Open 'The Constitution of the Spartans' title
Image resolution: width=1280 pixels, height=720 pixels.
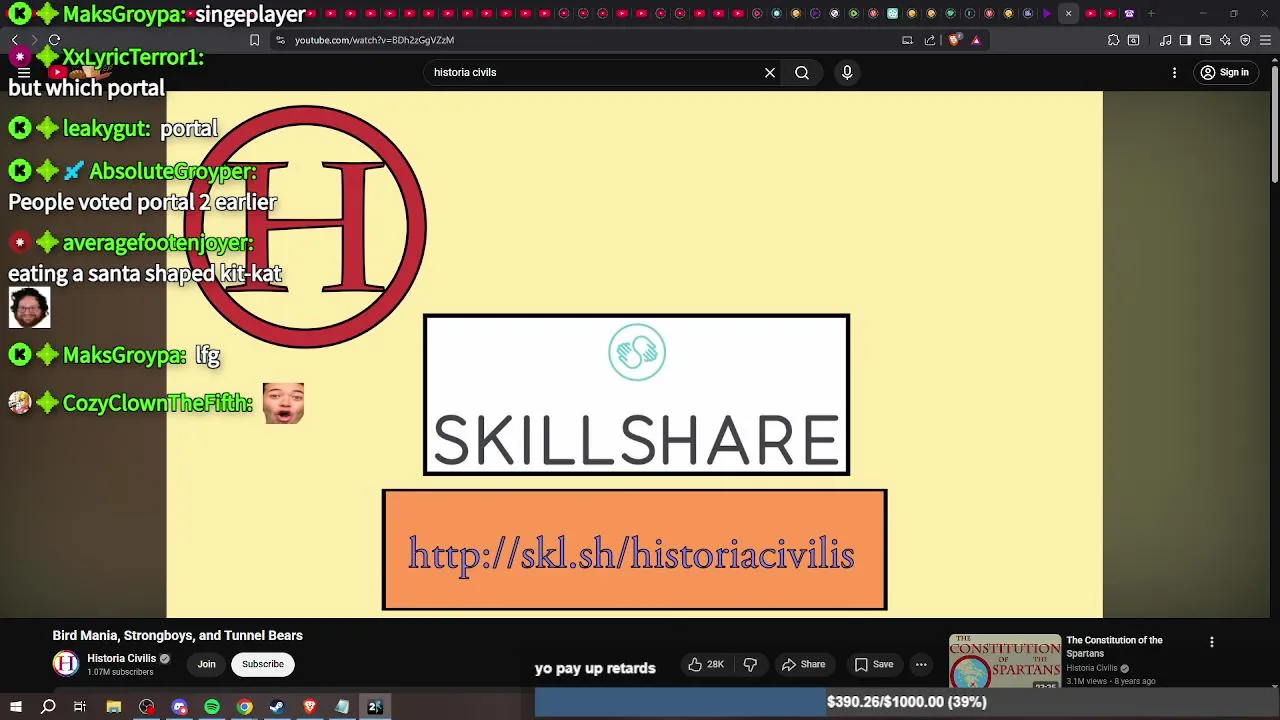pyautogui.click(x=1114, y=646)
